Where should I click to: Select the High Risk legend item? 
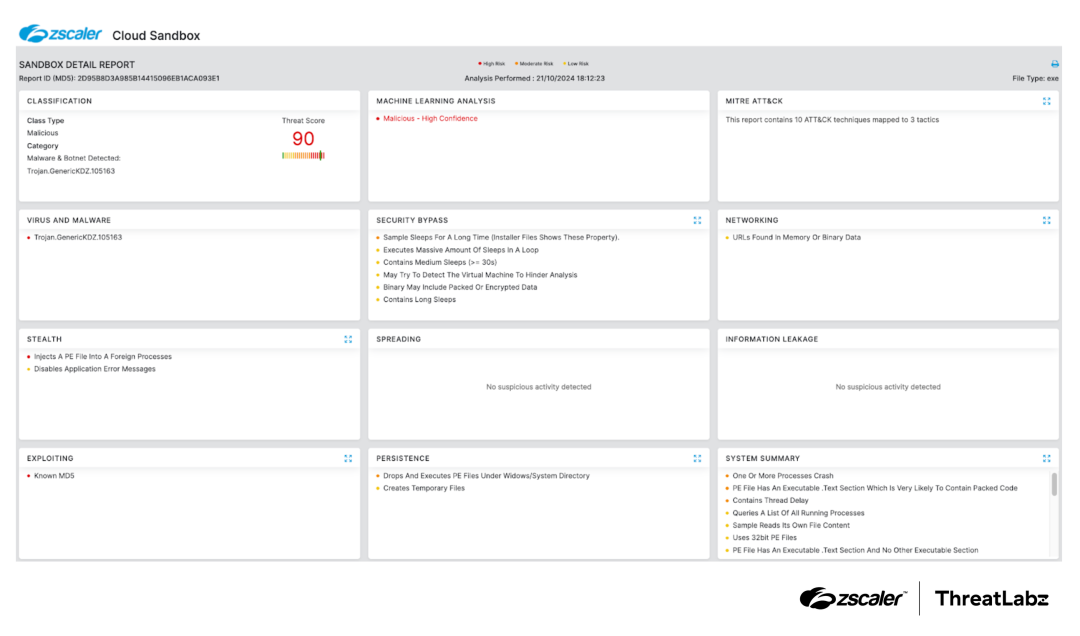point(492,63)
